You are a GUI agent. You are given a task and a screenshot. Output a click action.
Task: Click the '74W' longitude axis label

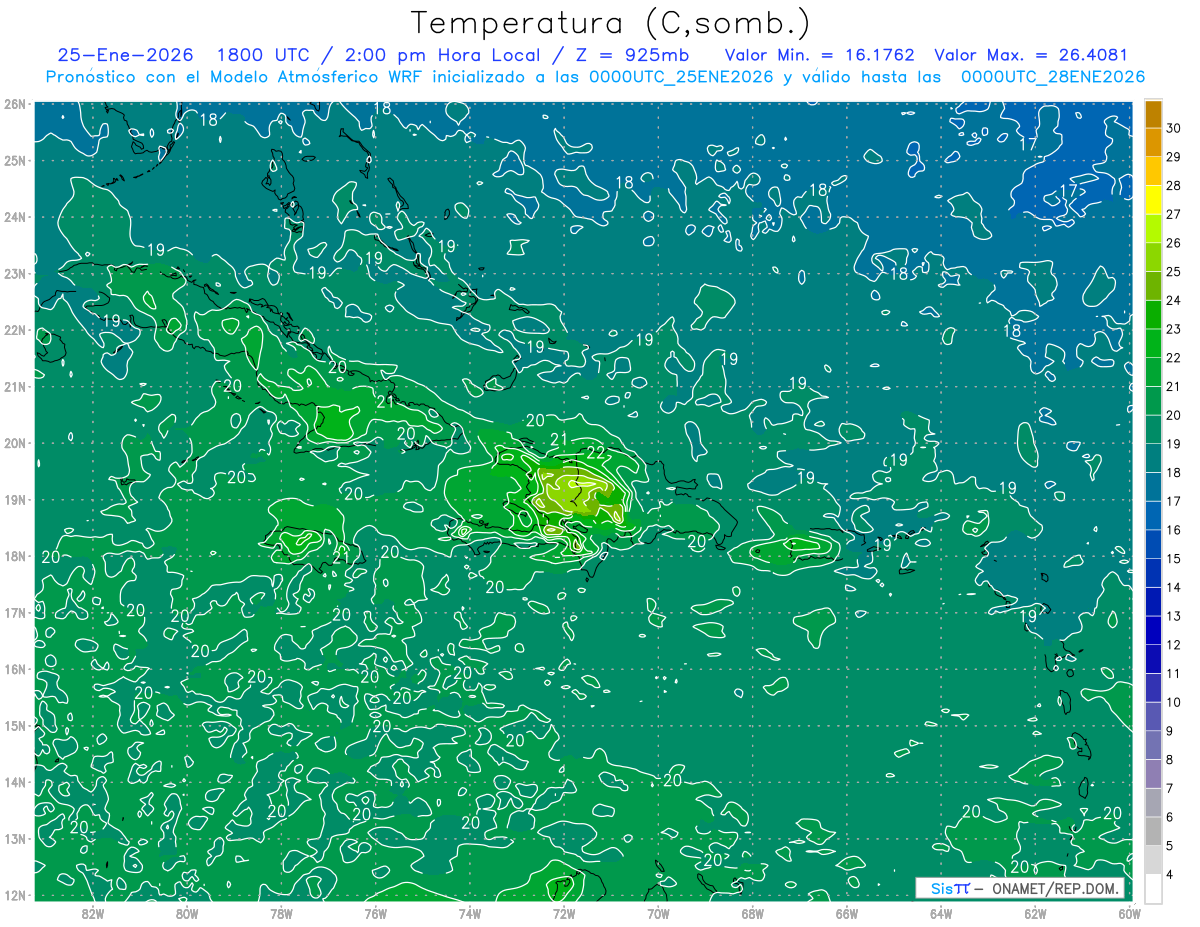pyautogui.click(x=470, y=912)
